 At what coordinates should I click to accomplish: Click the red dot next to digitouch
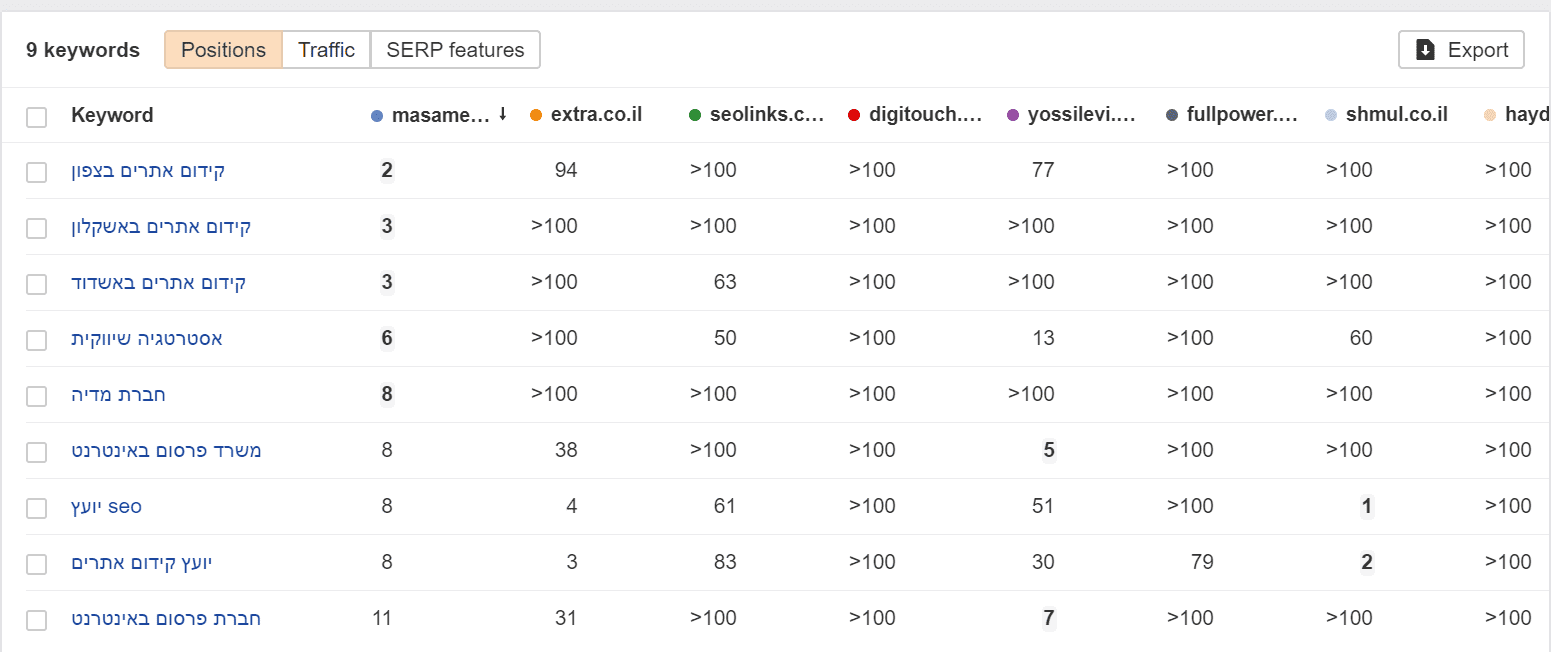tap(854, 116)
